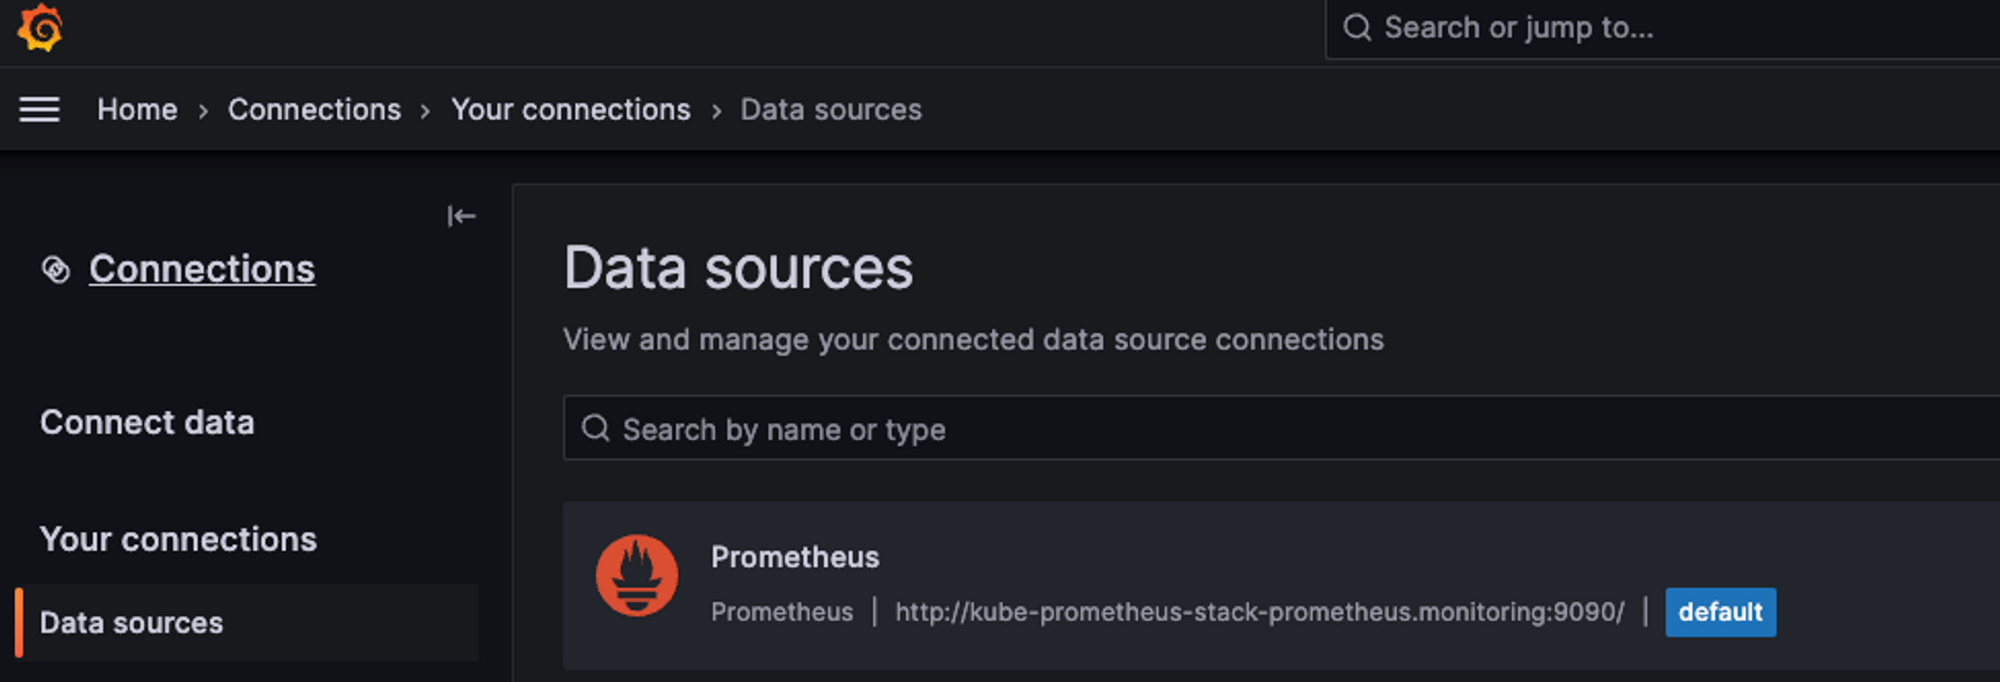The width and height of the screenshot is (2000, 682).
Task: Click the magnifier icon in data source search
Action: [x=596, y=429]
